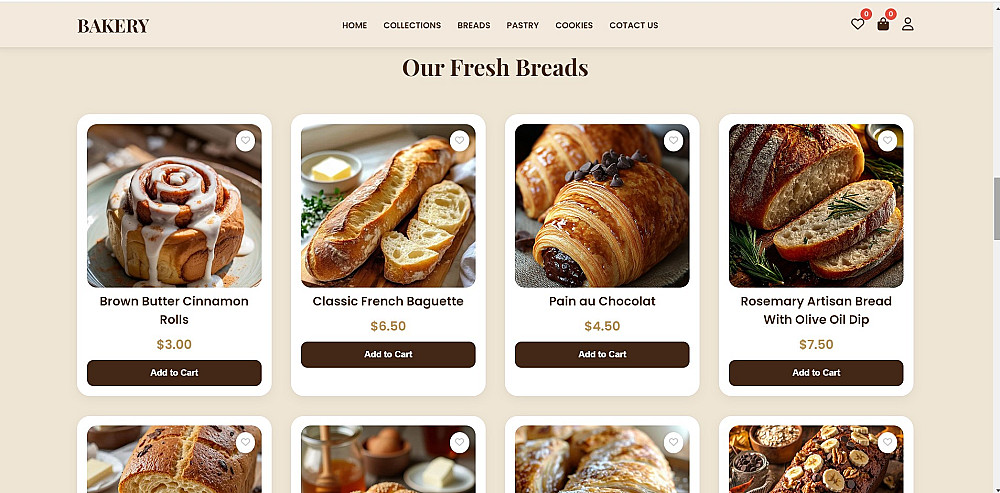The width and height of the screenshot is (1000, 493).
Task: Open the wishlist heart icon in header
Action: tap(857, 24)
